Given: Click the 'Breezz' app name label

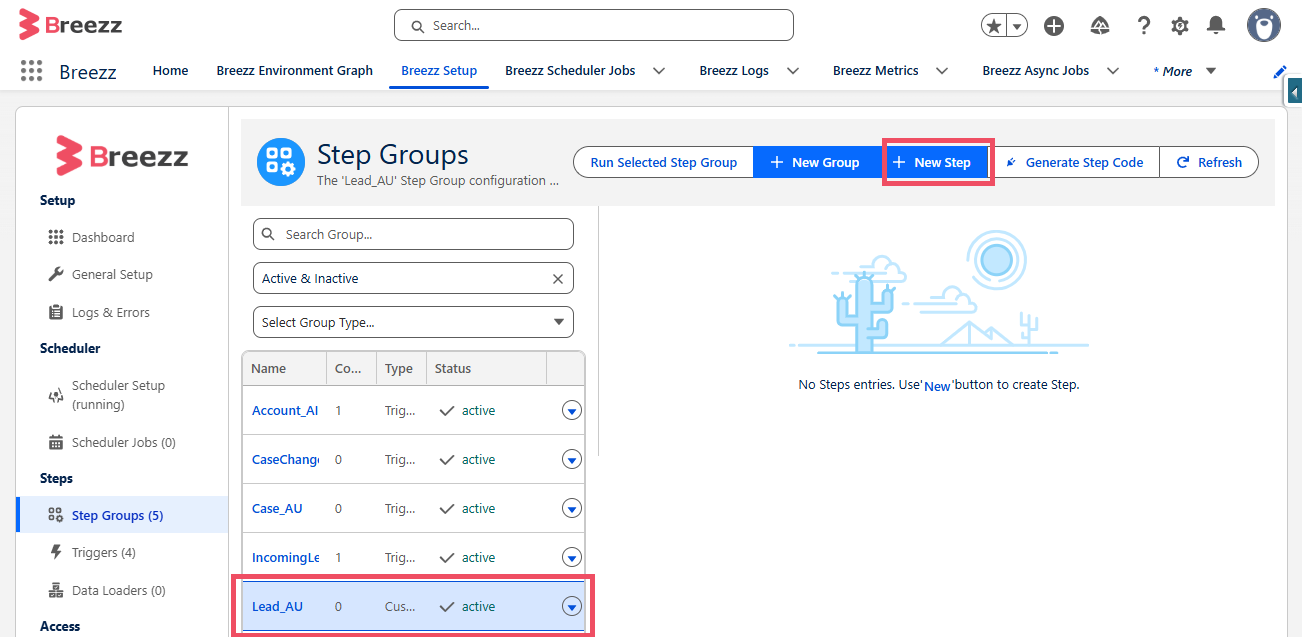Looking at the screenshot, I should (88, 72).
